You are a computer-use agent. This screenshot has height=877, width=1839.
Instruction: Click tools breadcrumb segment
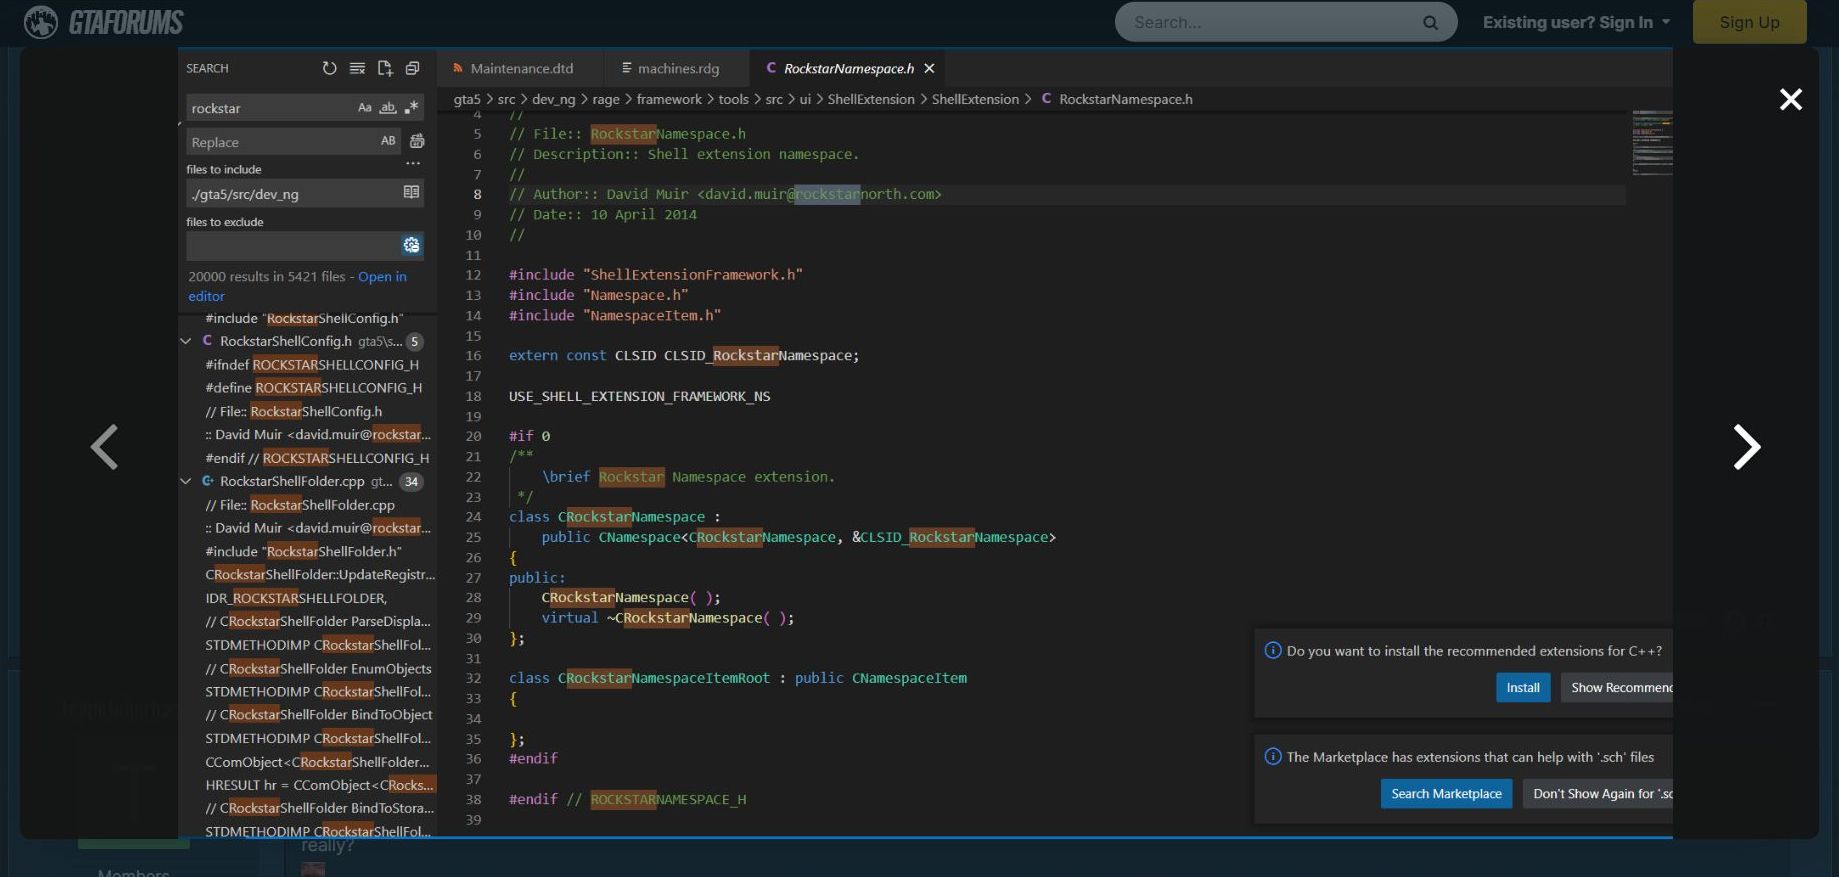(733, 99)
